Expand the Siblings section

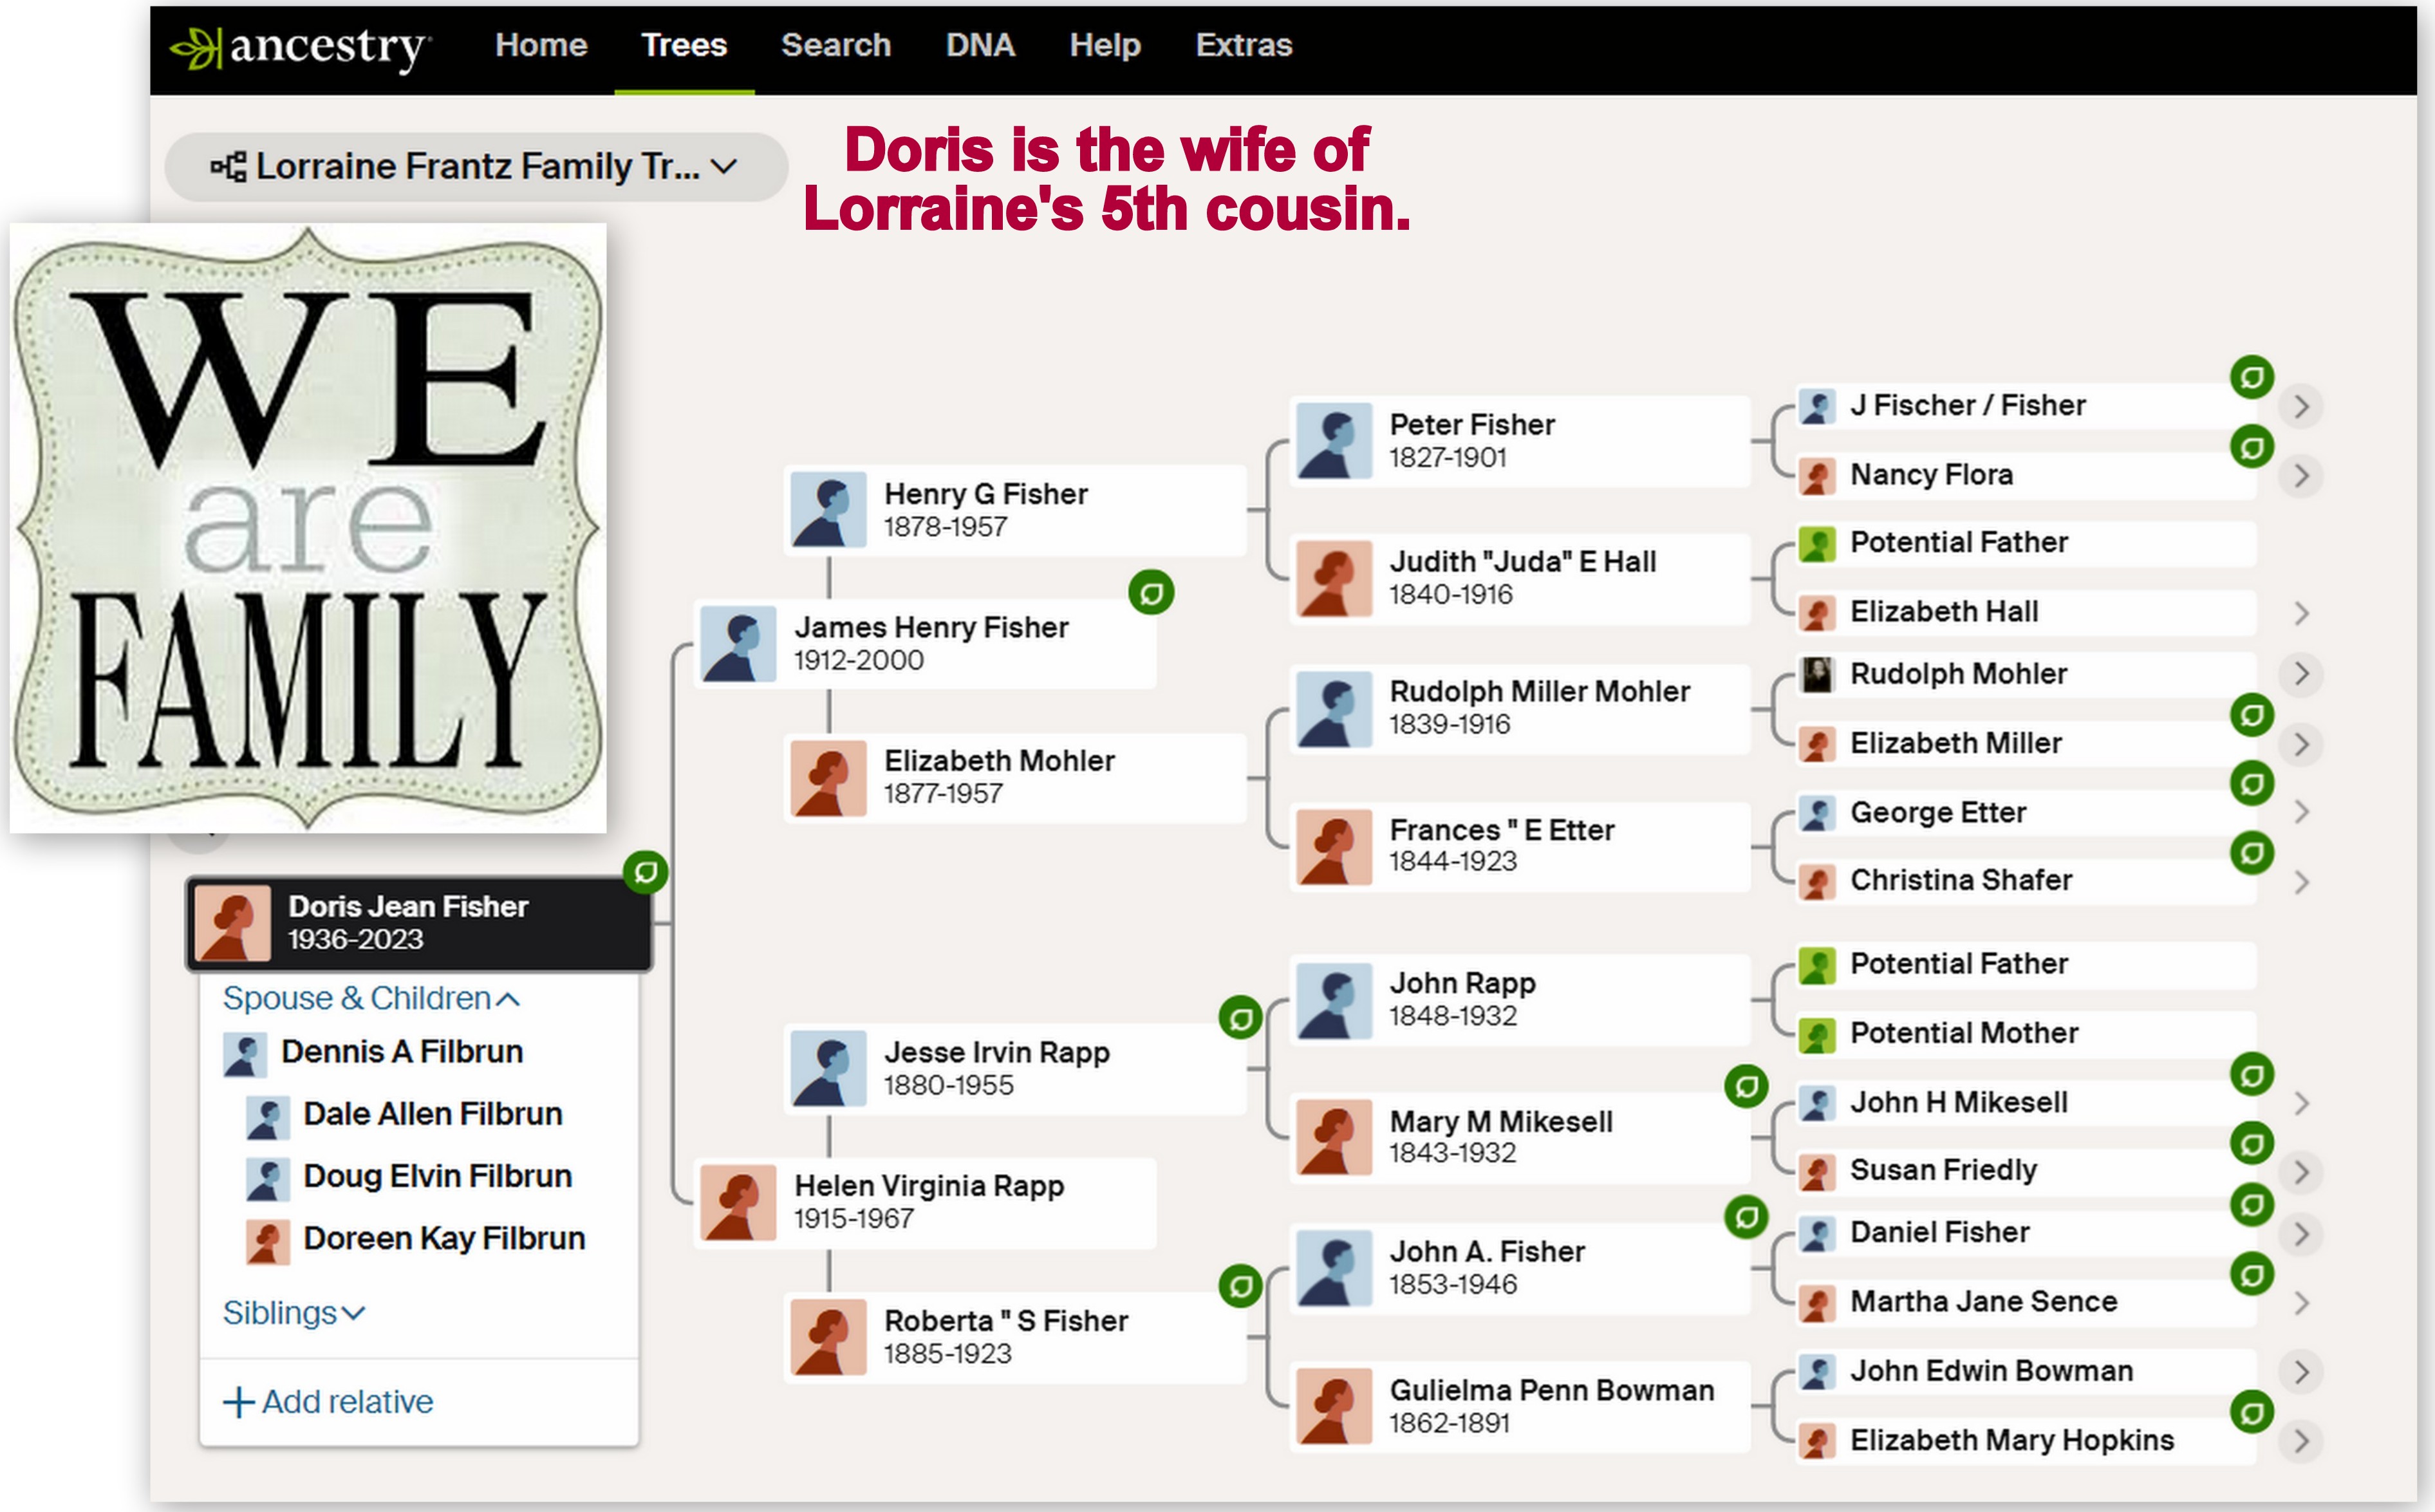click(294, 1312)
